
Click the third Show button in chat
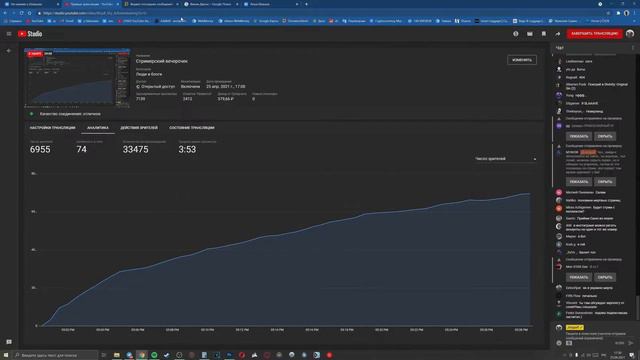click(579, 277)
